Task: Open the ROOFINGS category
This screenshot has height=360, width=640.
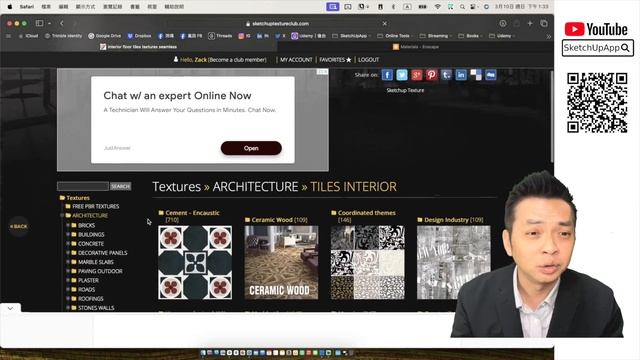Action: [x=91, y=299]
